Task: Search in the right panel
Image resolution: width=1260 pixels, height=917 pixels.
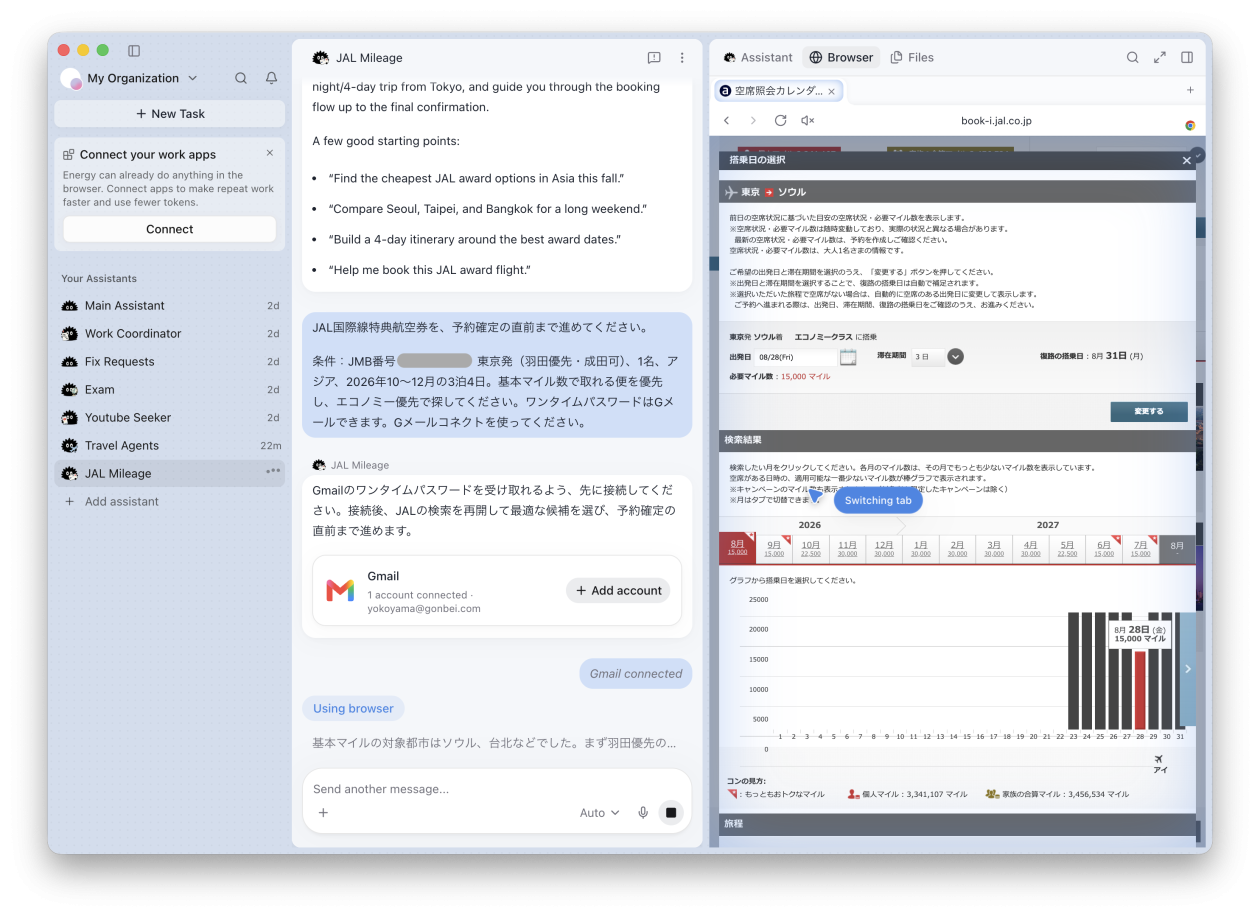Action: click(1133, 57)
